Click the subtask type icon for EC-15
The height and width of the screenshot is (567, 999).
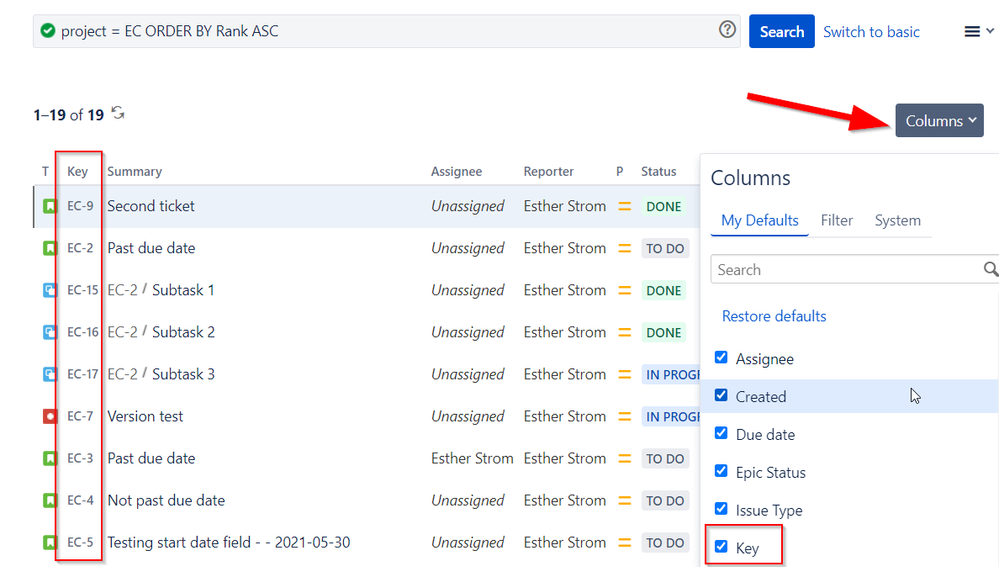coord(50,291)
